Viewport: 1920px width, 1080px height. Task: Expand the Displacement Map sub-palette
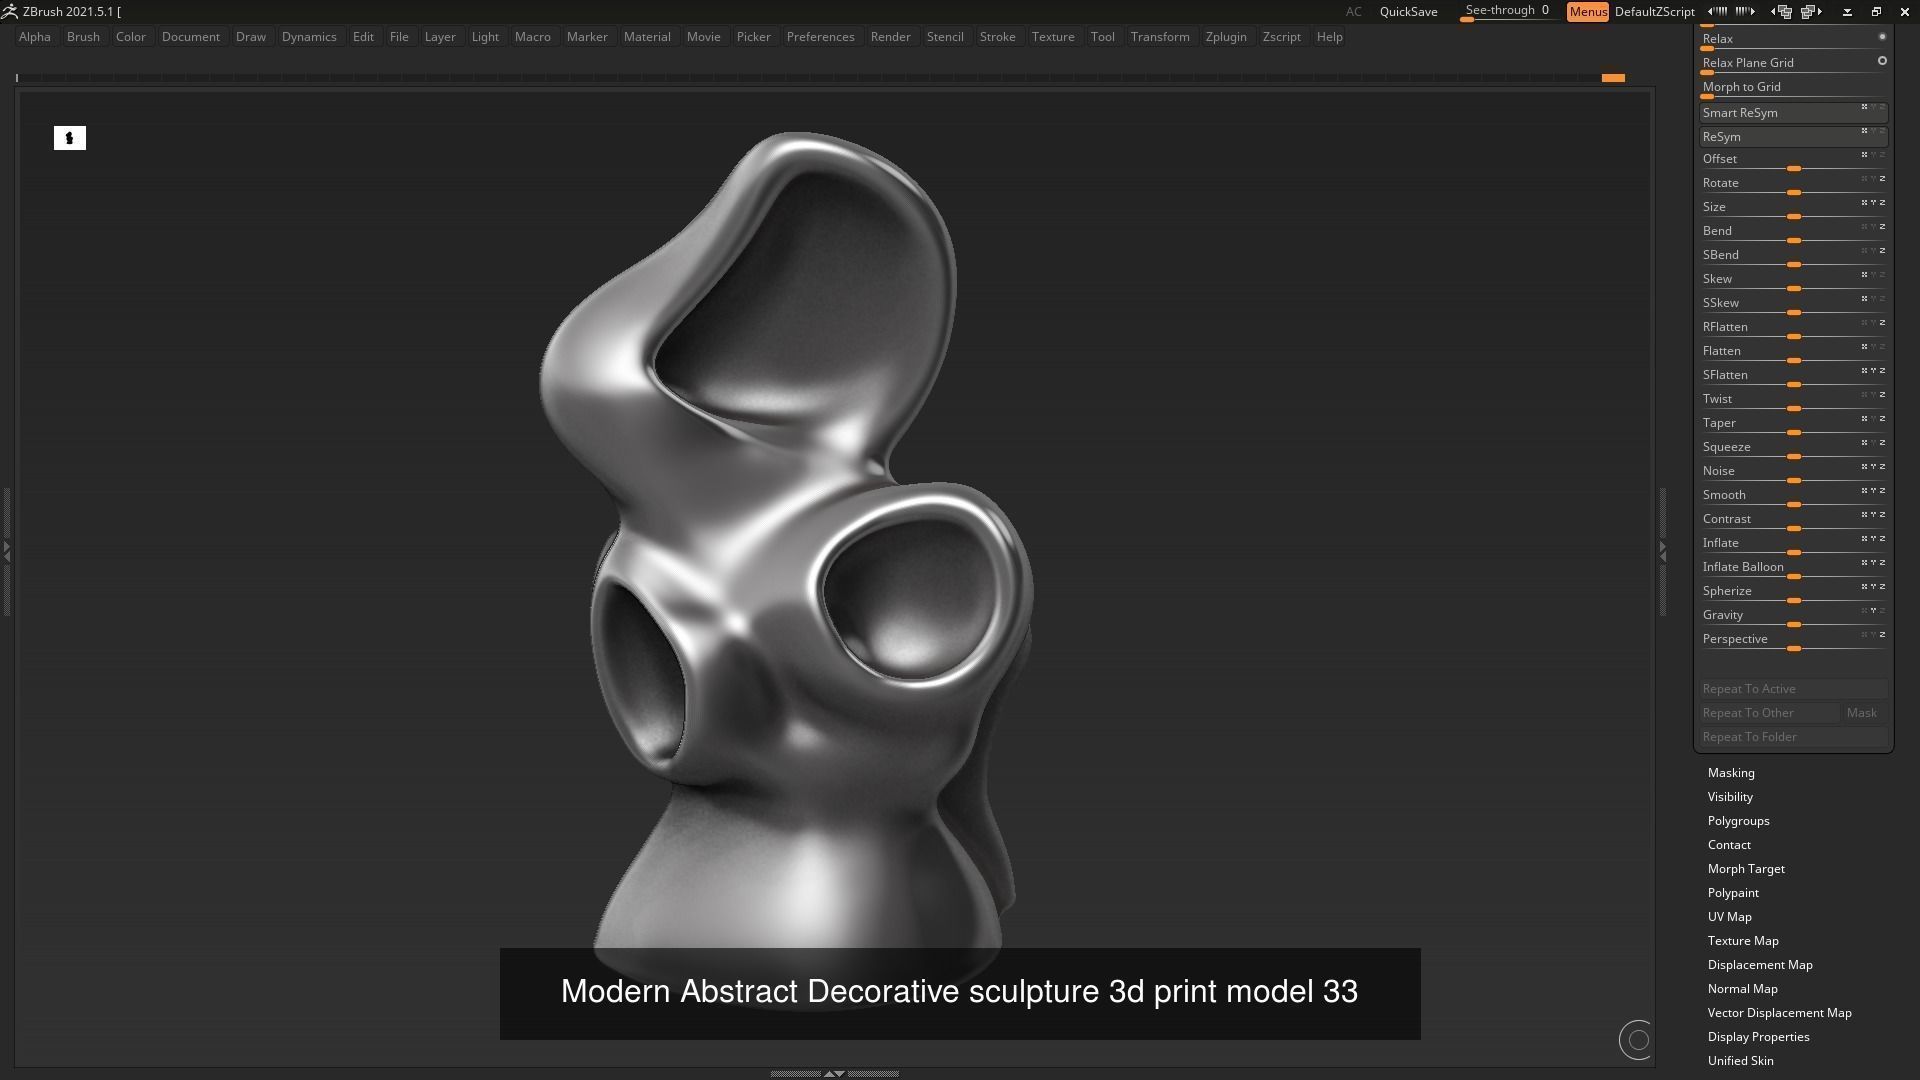(1760, 965)
